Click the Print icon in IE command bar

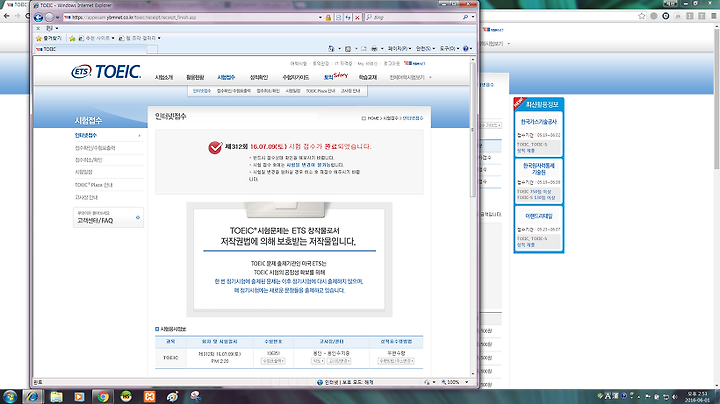[x=374, y=49]
